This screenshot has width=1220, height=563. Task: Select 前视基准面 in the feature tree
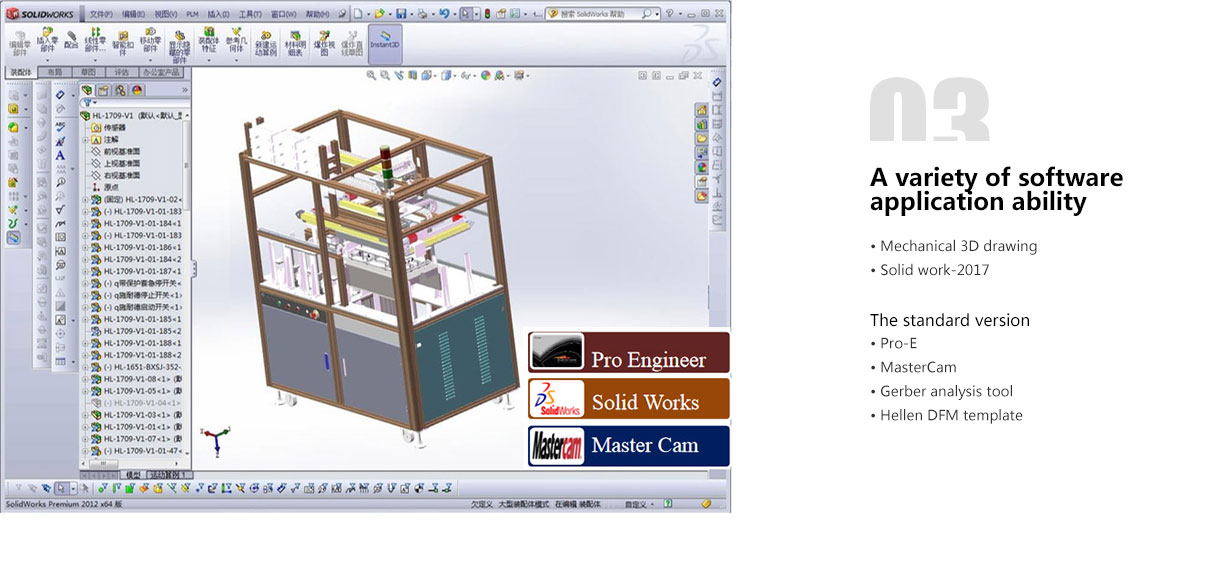coord(122,152)
